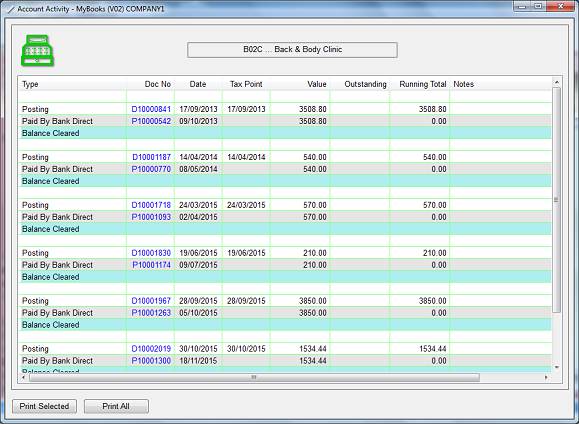
Task: Select the date 09/10/2013
Action: coord(198,121)
